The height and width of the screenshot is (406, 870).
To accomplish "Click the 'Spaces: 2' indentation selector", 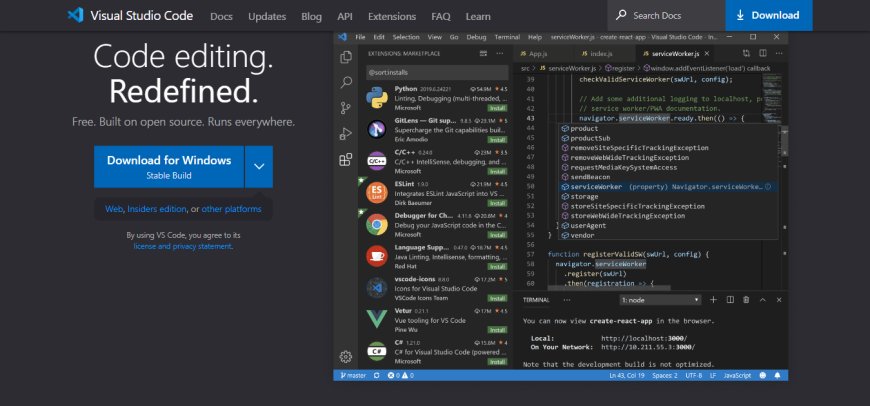I will coord(665,375).
